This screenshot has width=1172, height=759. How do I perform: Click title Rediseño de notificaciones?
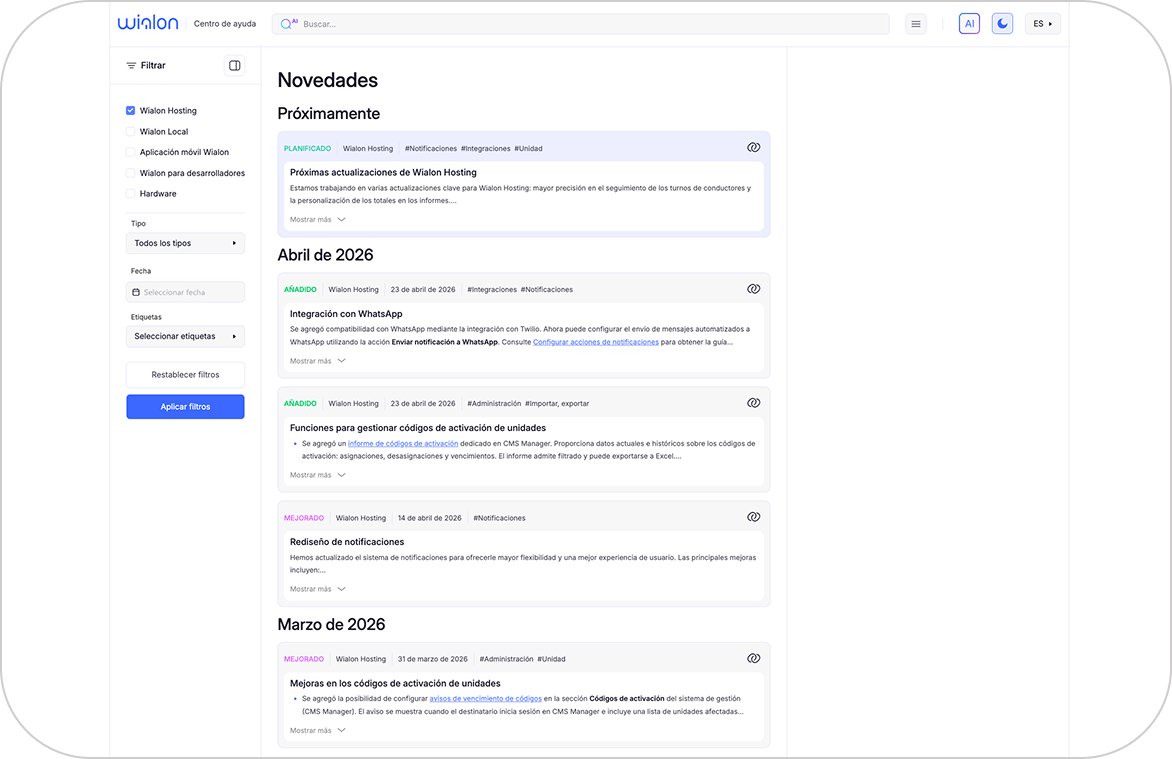click(347, 542)
